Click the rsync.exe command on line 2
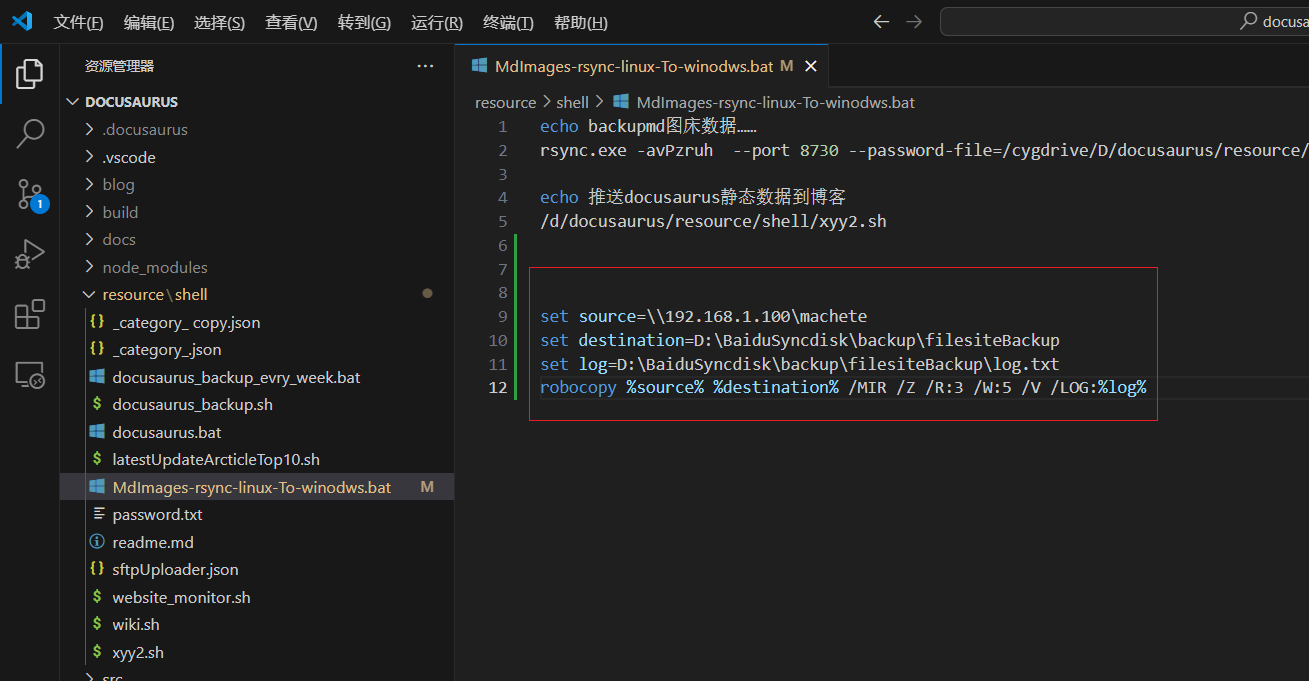This screenshot has height=681, width=1309. (x=583, y=150)
